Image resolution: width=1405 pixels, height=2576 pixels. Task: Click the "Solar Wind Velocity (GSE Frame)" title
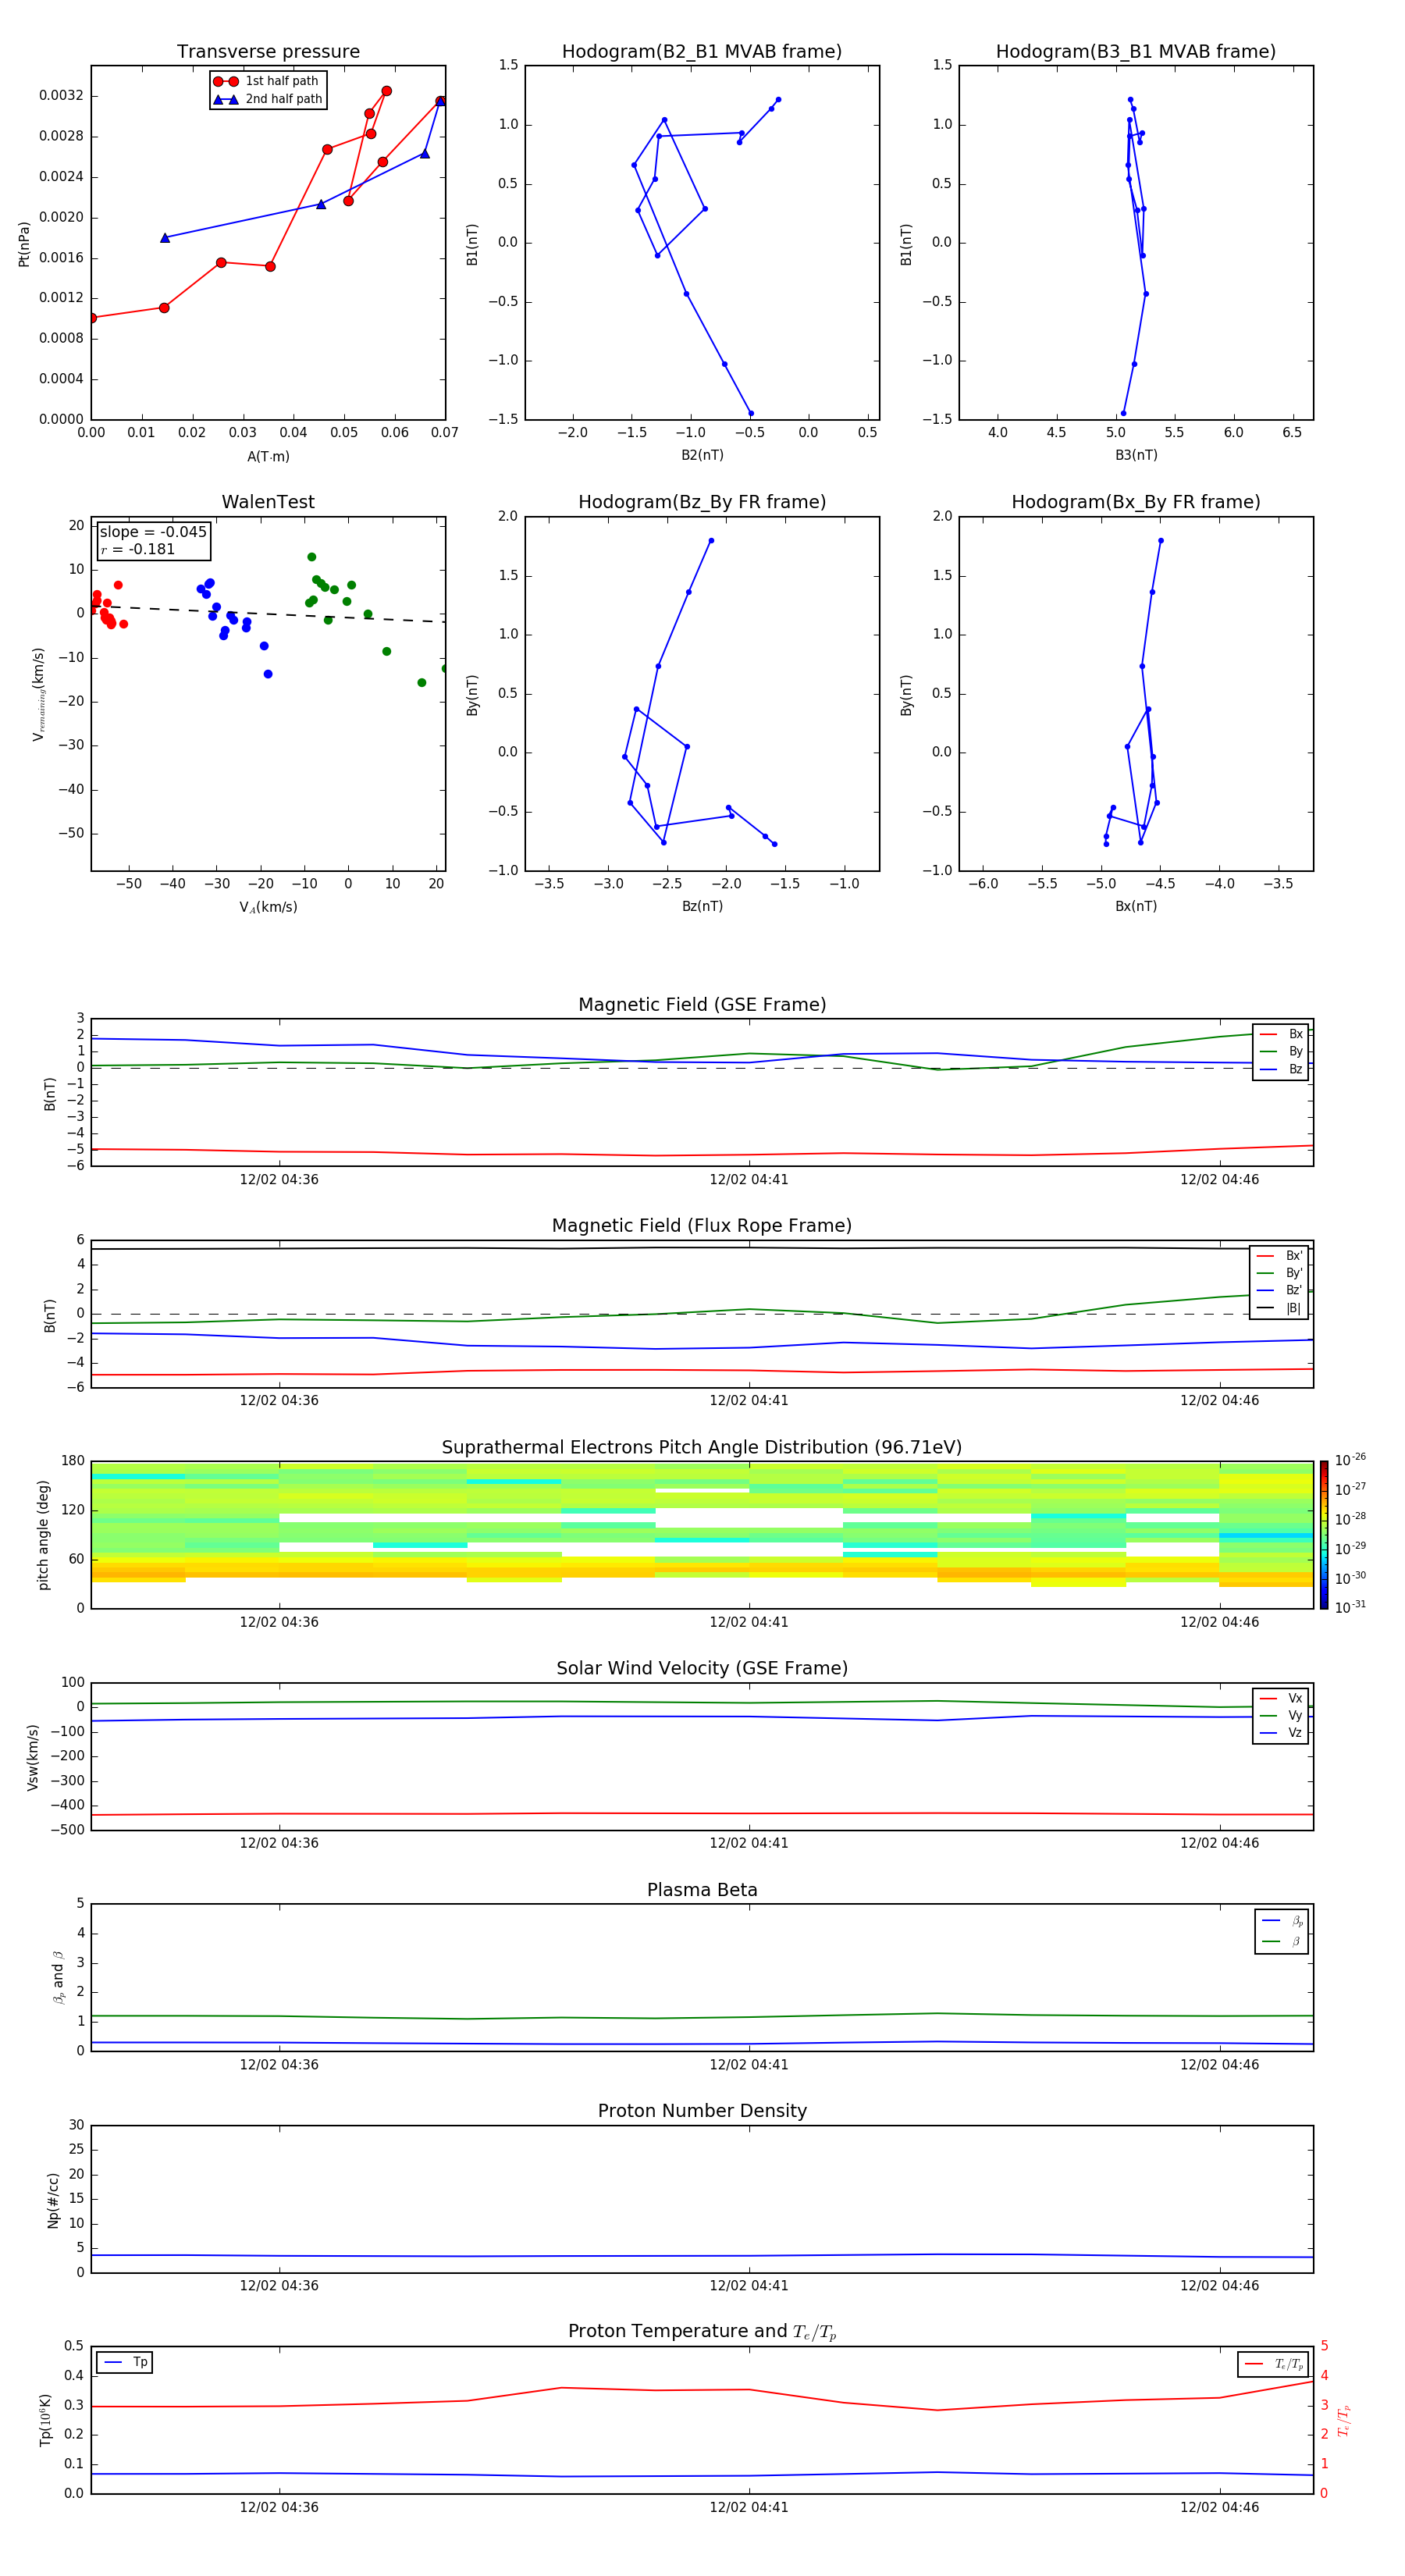pyautogui.click(x=702, y=1669)
